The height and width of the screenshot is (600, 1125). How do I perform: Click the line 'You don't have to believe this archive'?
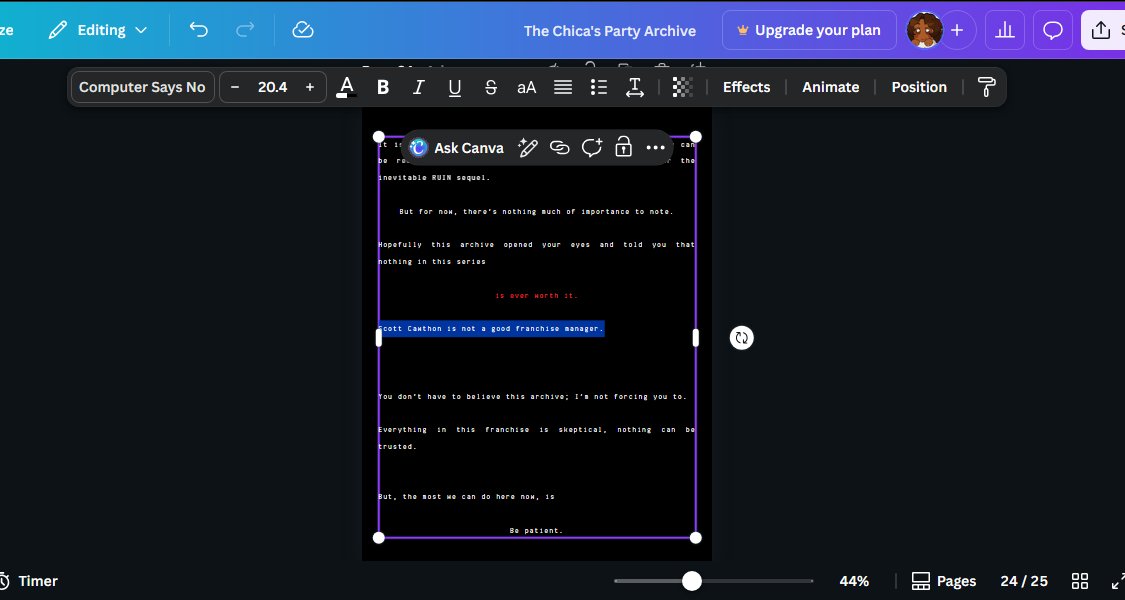pyautogui.click(x=532, y=396)
